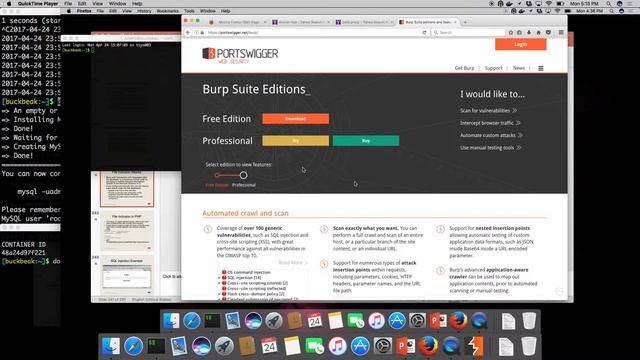Select Free Edition label under the slider
The width and height of the screenshot is (640, 360).
pyautogui.click(x=217, y=185)
